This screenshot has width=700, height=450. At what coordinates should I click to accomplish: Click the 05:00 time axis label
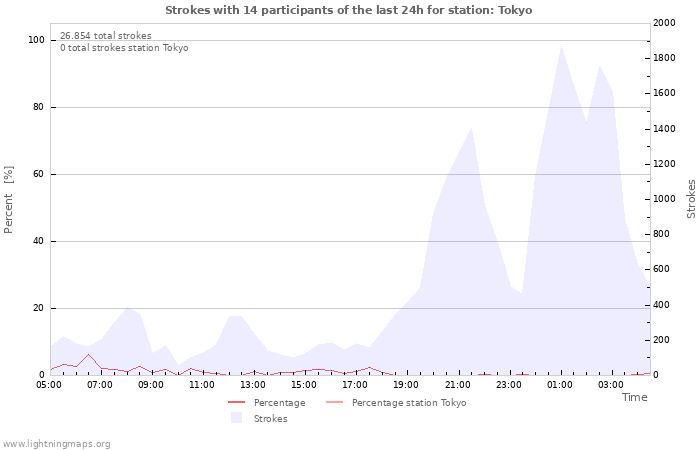[x=49, y=385]
